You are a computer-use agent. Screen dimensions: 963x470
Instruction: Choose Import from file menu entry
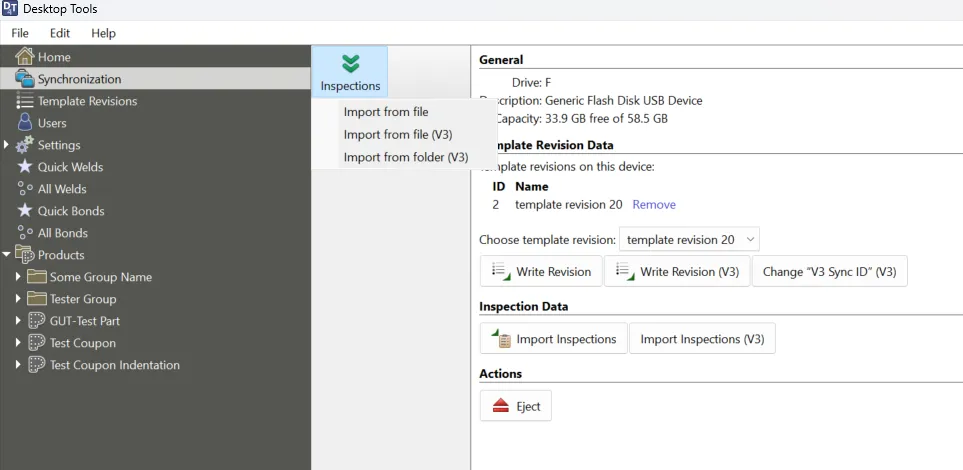pyautogui.click(x=386, y=112)
